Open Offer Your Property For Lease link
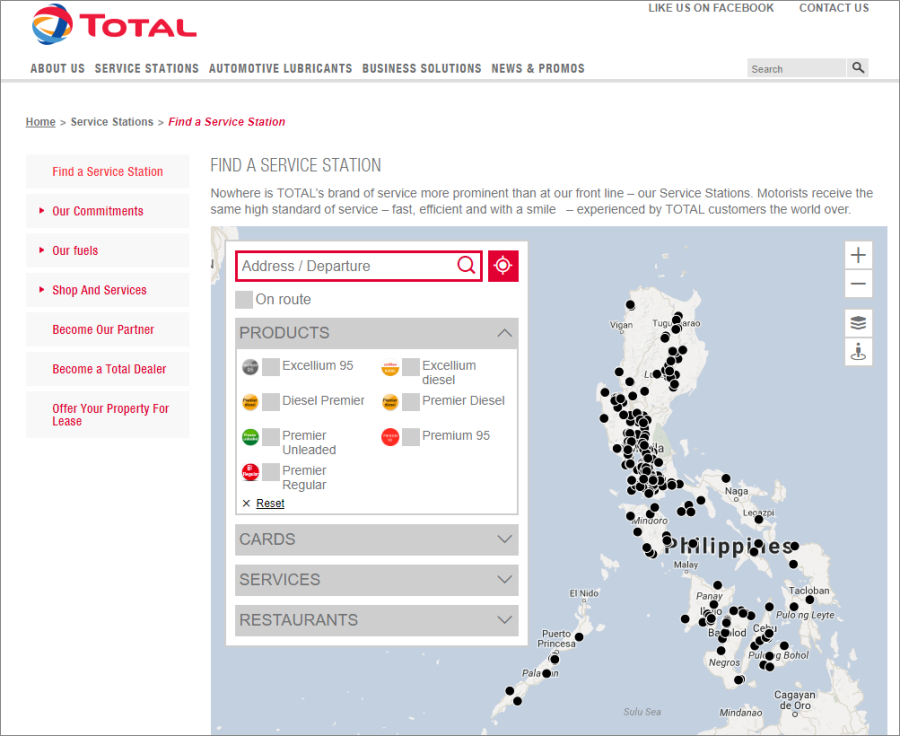The width and height of the screenshot is (900, 736). coord(107,415)
